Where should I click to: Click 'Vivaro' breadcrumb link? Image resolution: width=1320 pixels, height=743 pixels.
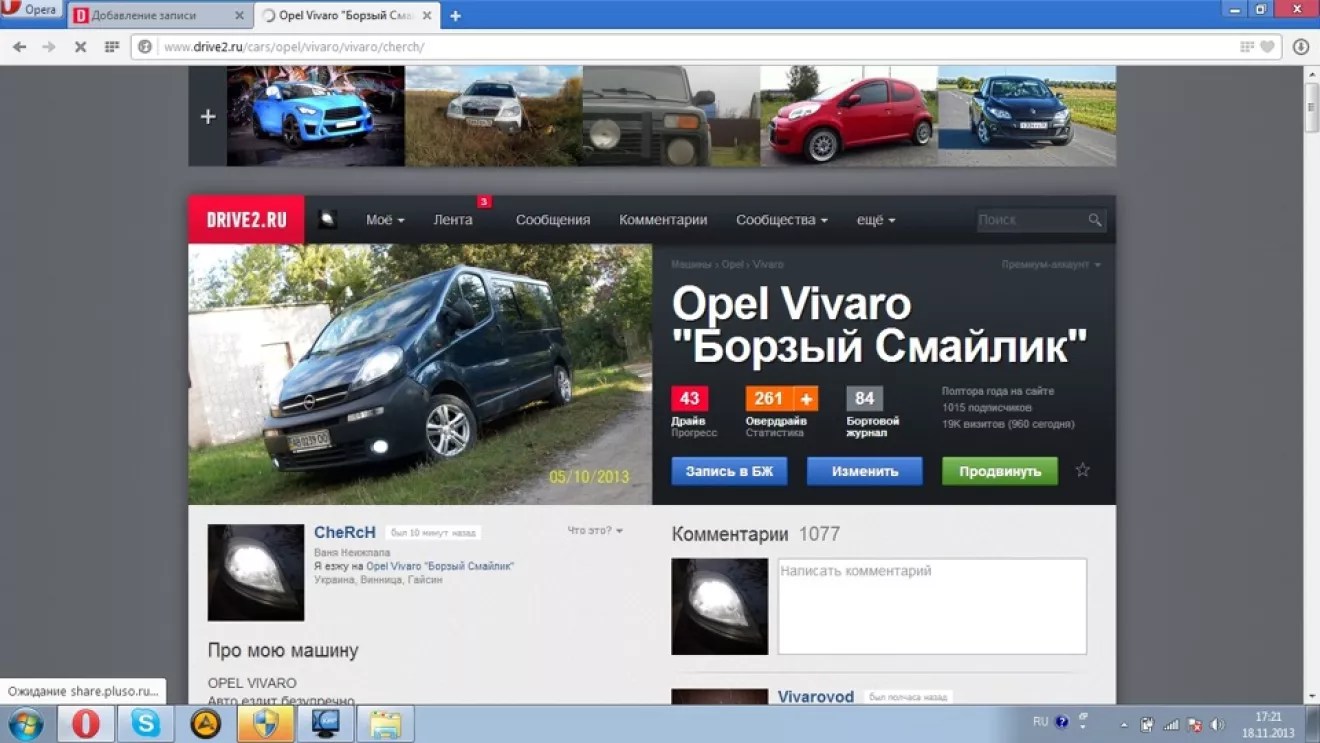768,265
